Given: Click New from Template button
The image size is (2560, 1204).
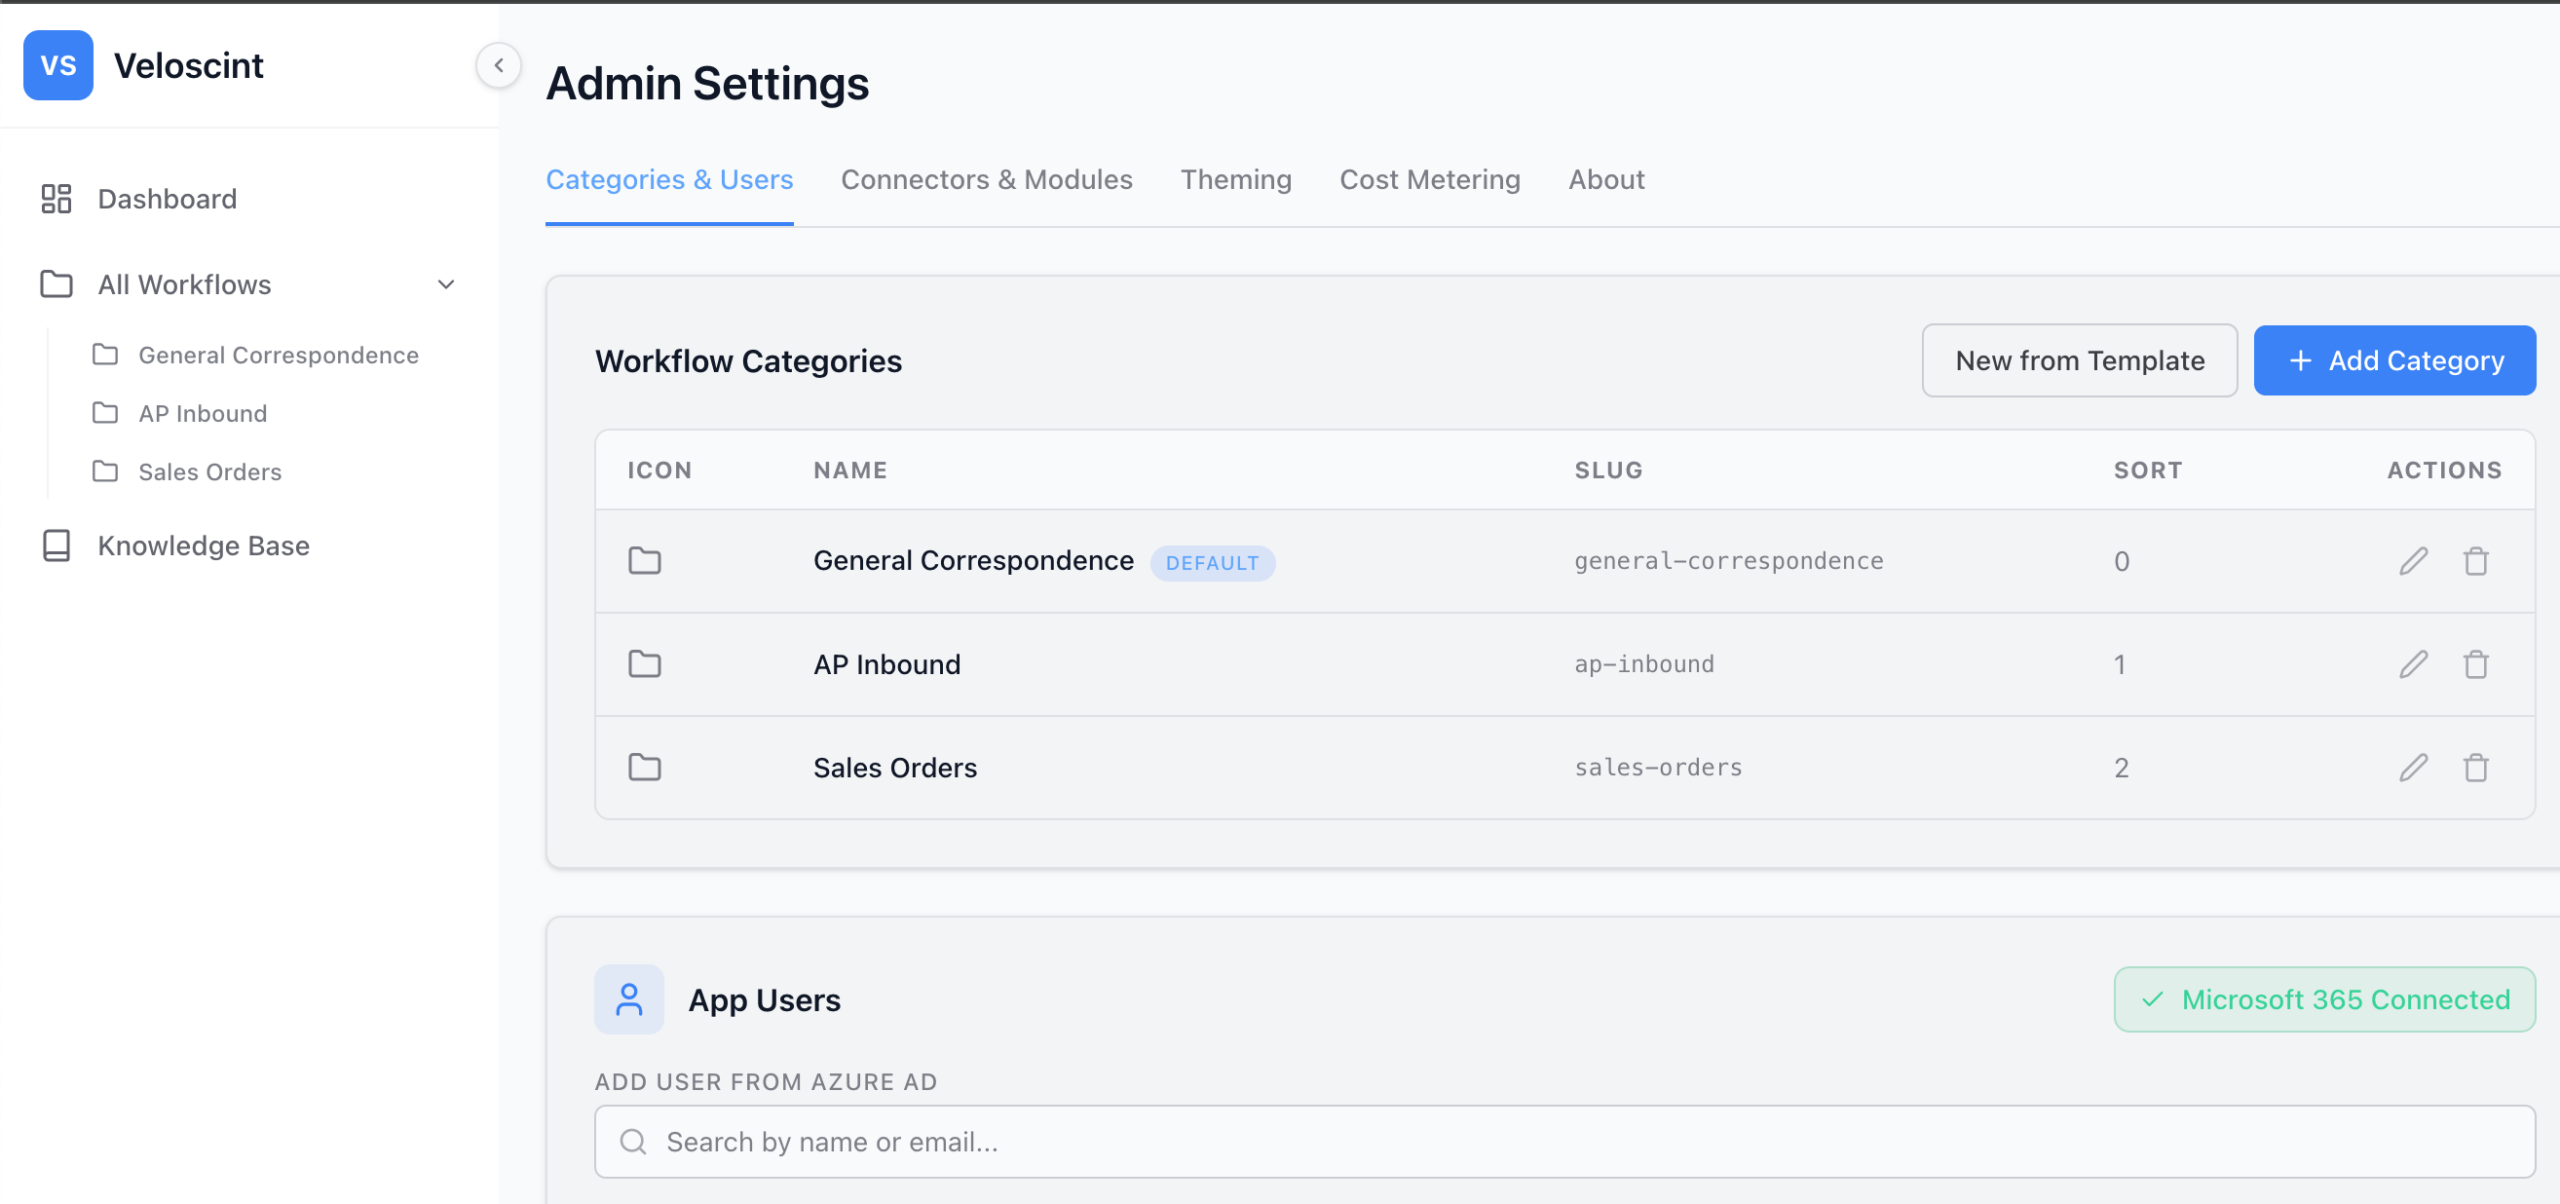Looking at the screenshot, I should pyautogui.click(x=2080, y=360).
